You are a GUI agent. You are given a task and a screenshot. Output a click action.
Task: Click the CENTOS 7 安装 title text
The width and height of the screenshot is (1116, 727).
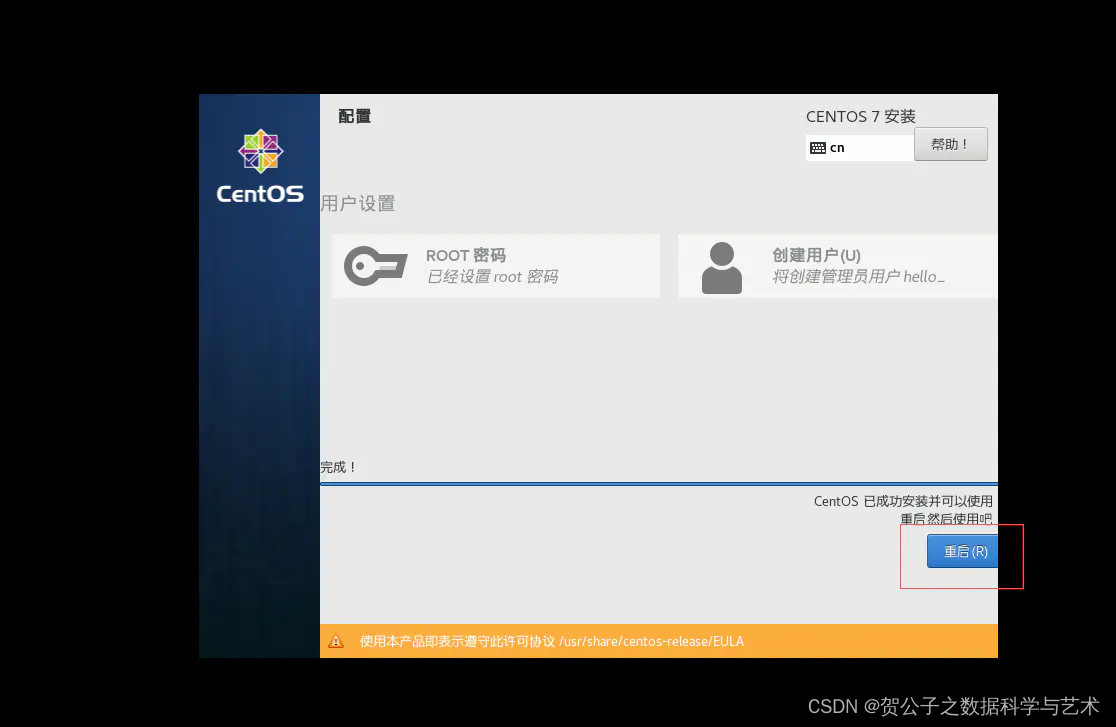click(860, 116)
